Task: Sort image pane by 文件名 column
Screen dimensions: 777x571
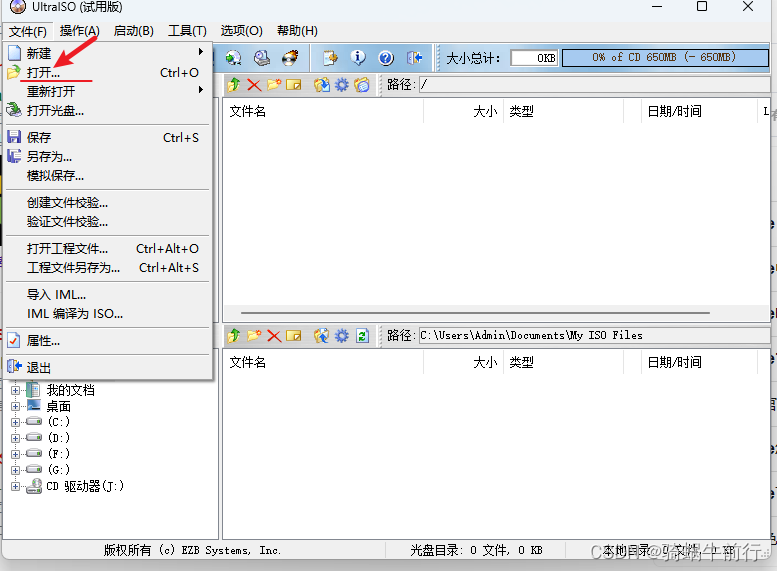Action: (324, 112)
